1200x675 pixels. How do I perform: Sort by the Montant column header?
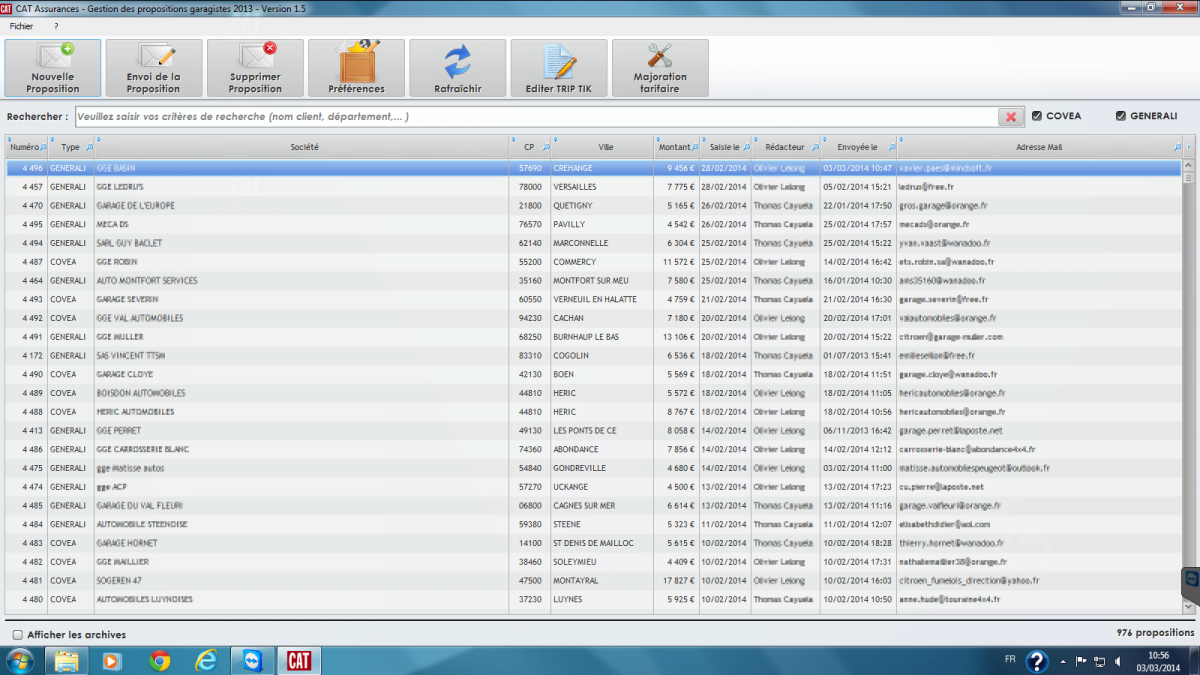tap(674, 147)
